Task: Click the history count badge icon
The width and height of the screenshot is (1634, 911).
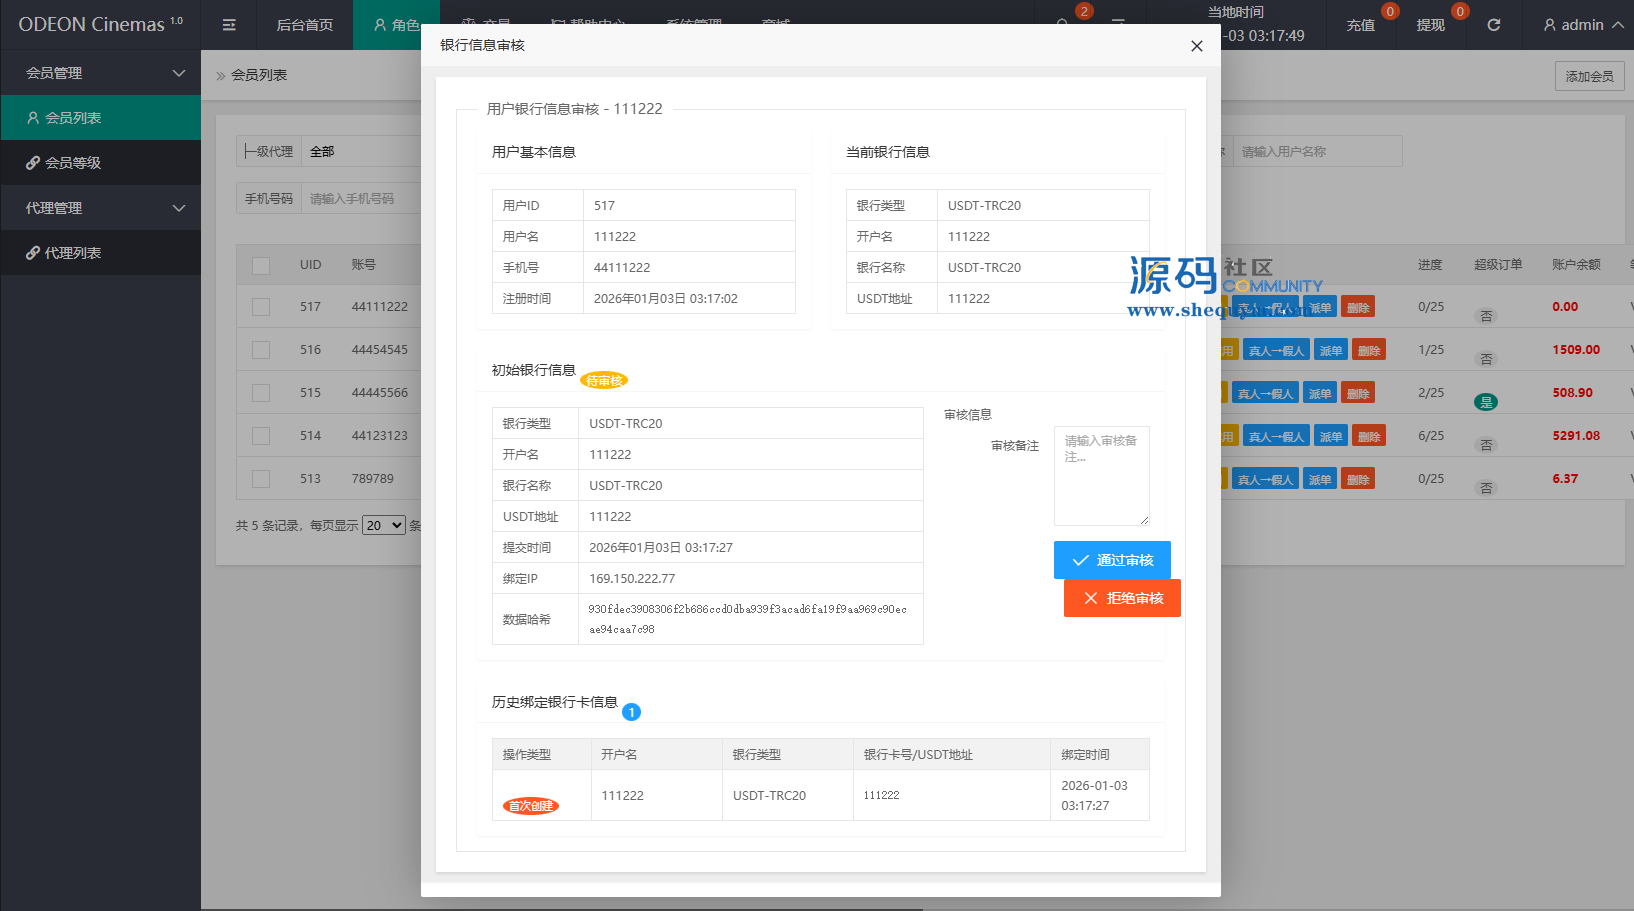Action: click(631, 712)
